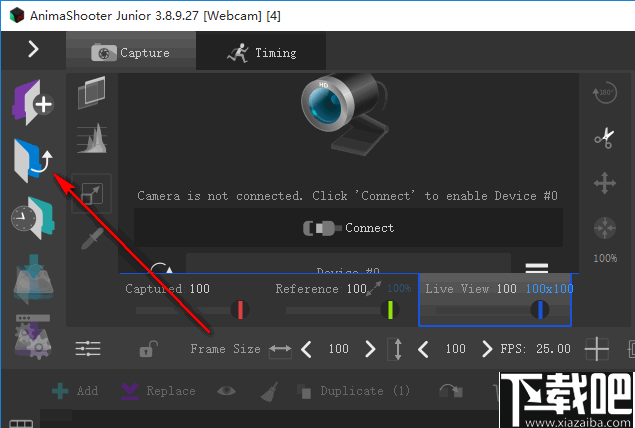Click the broom clear frames icon
Screen dimensions: 635x428
(269, 391)
